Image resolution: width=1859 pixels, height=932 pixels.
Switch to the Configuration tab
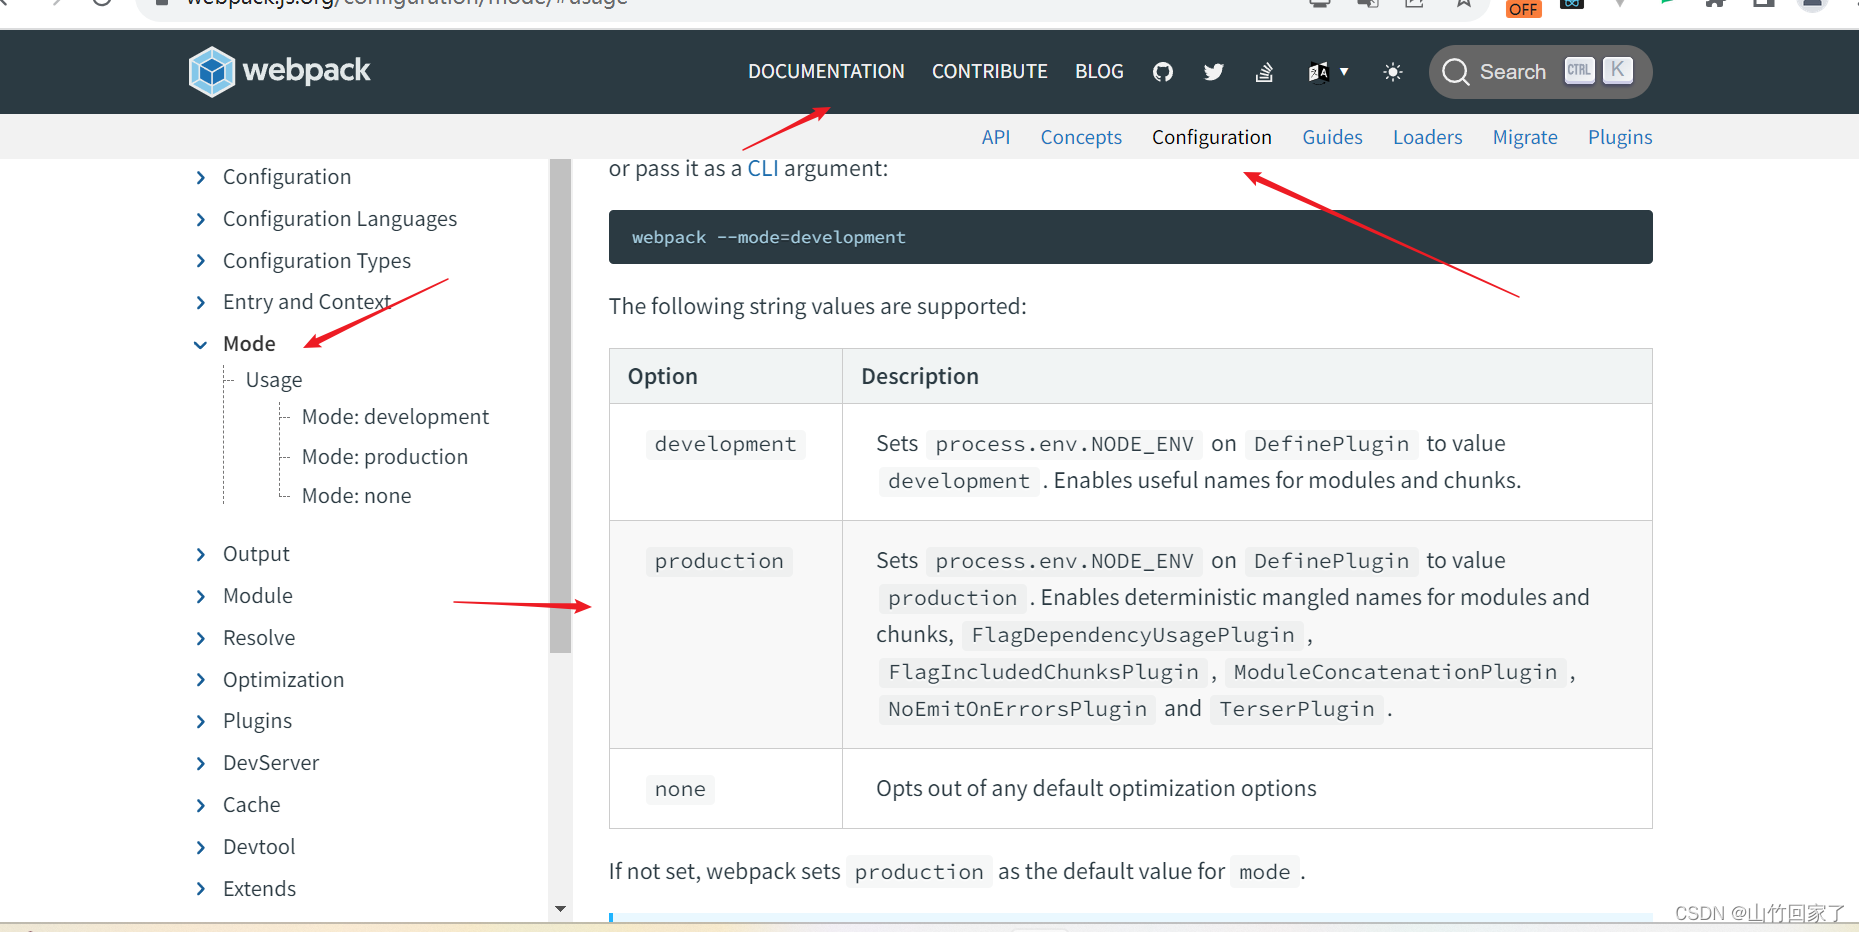point(1211,137)
